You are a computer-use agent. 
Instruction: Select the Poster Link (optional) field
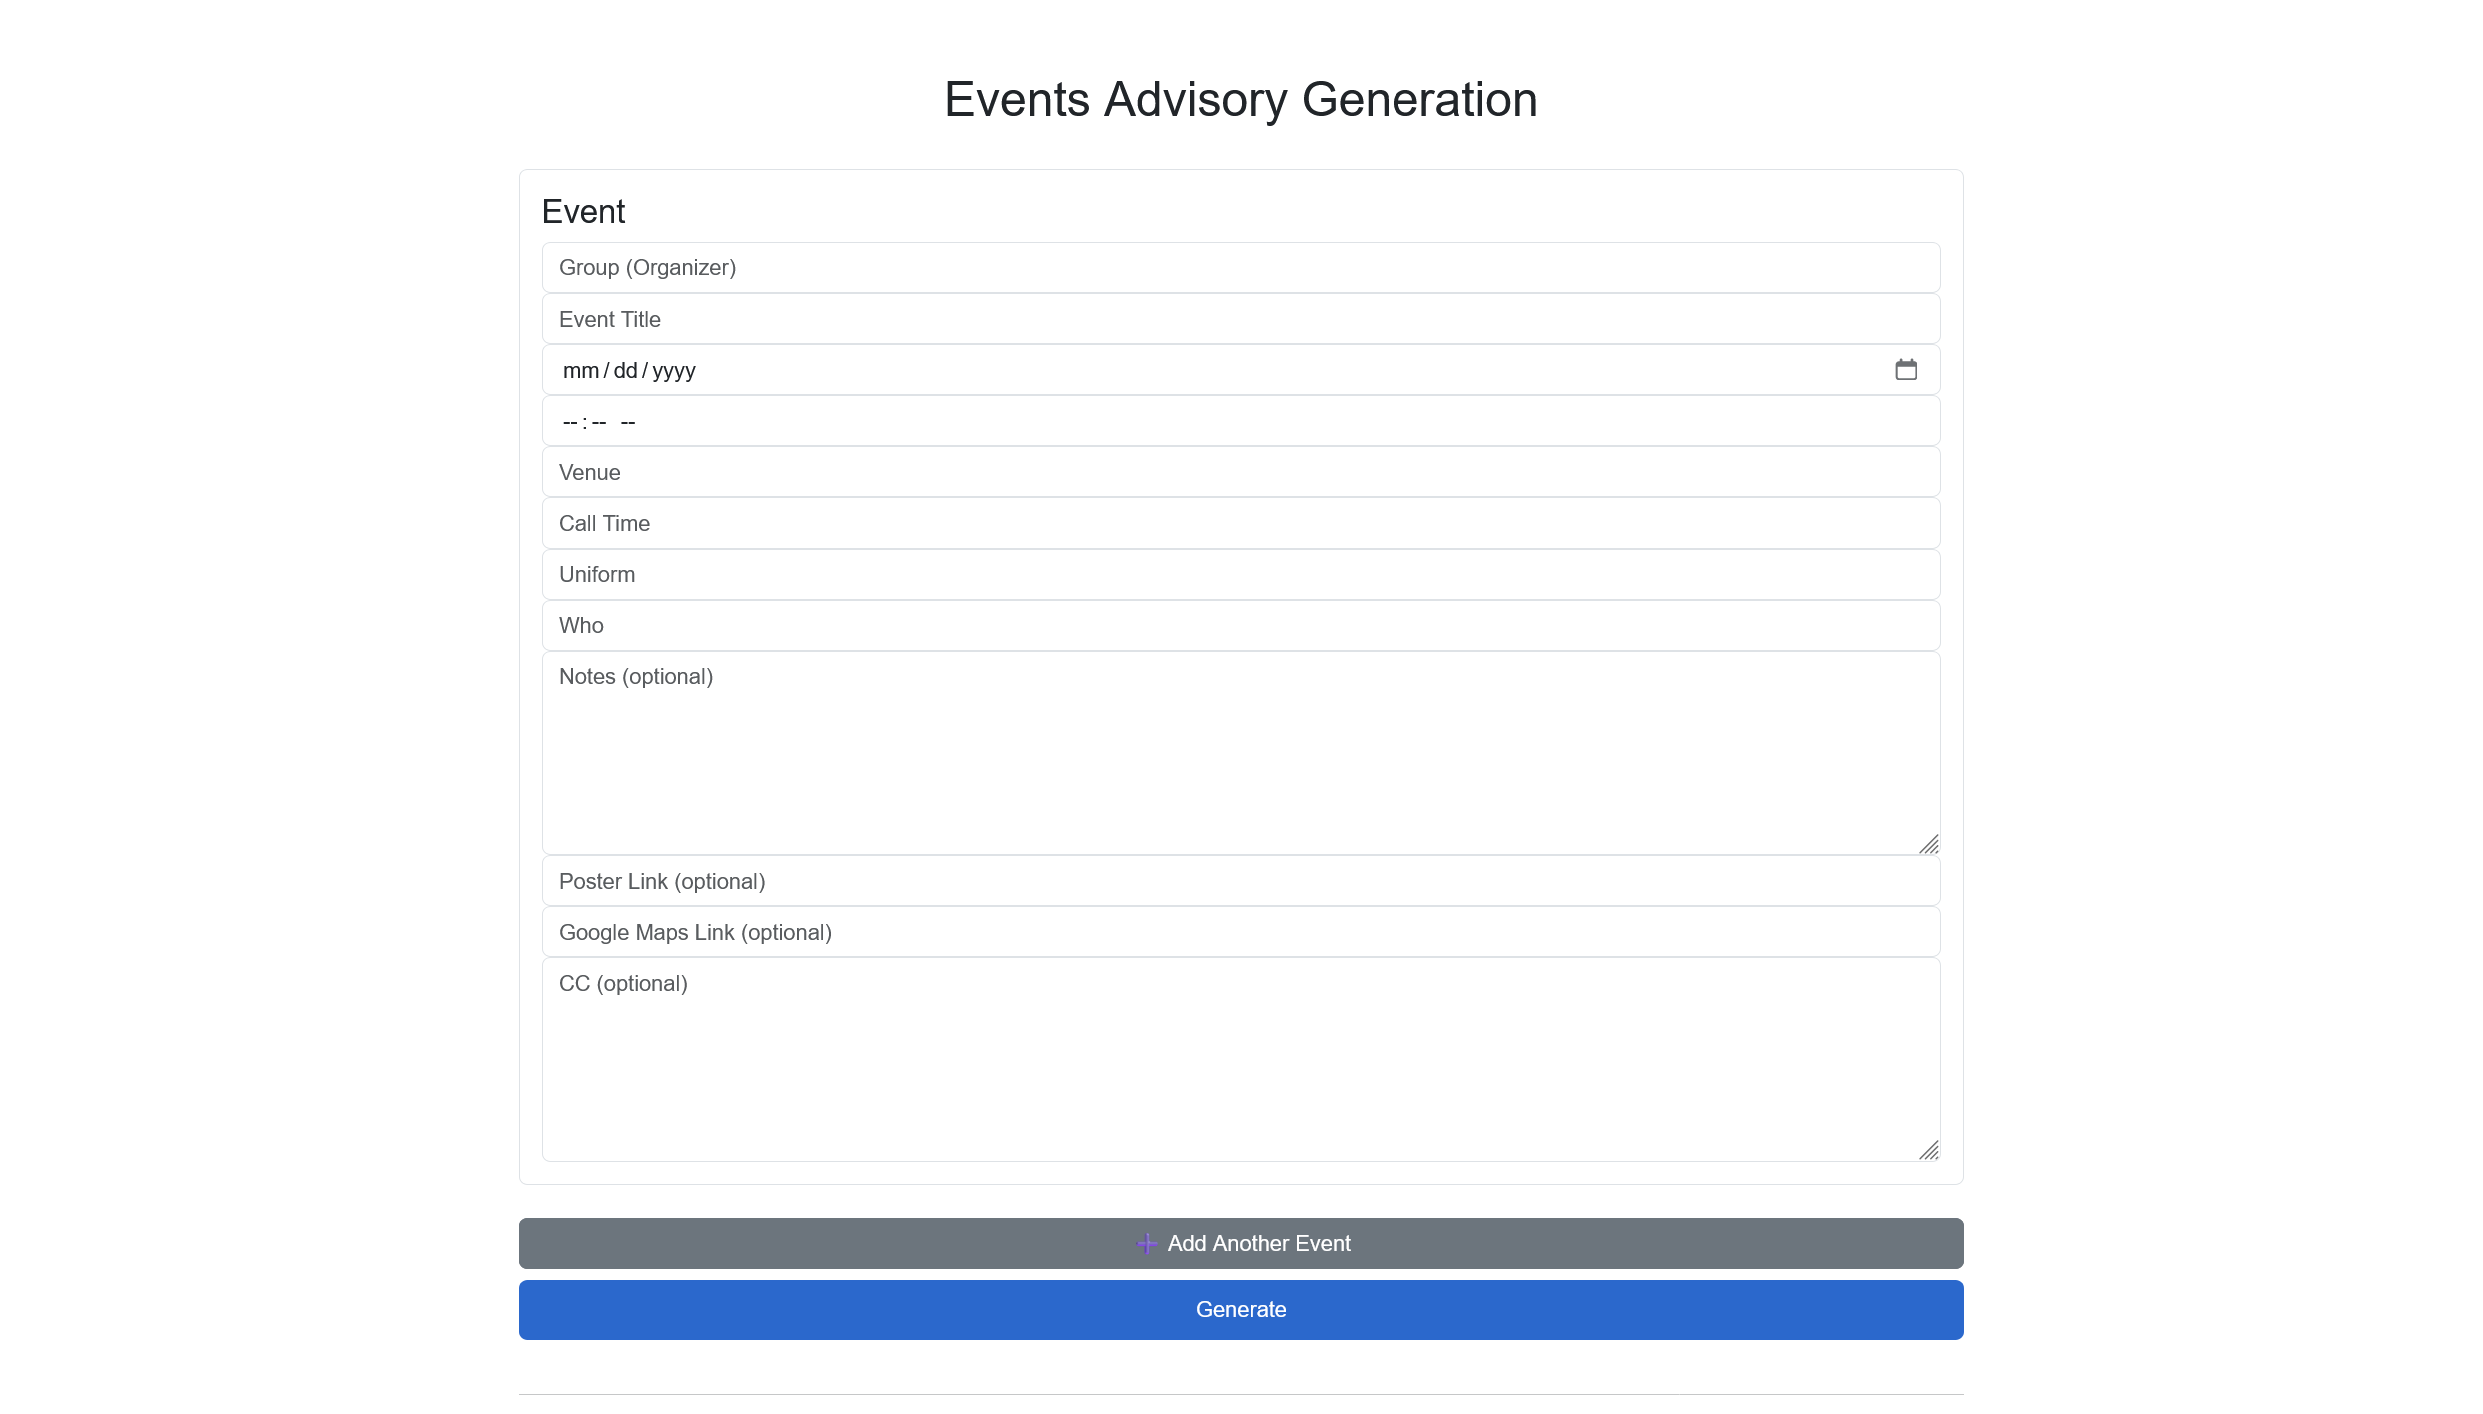click(x=1240, y=881)
